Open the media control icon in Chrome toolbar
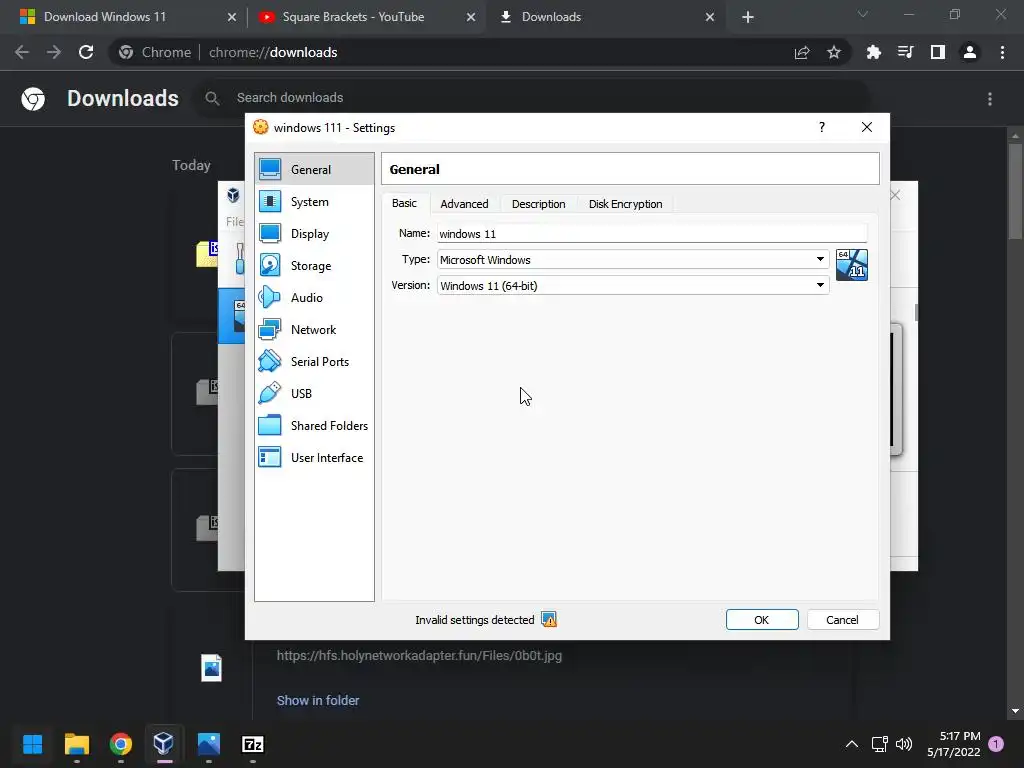 905,52
